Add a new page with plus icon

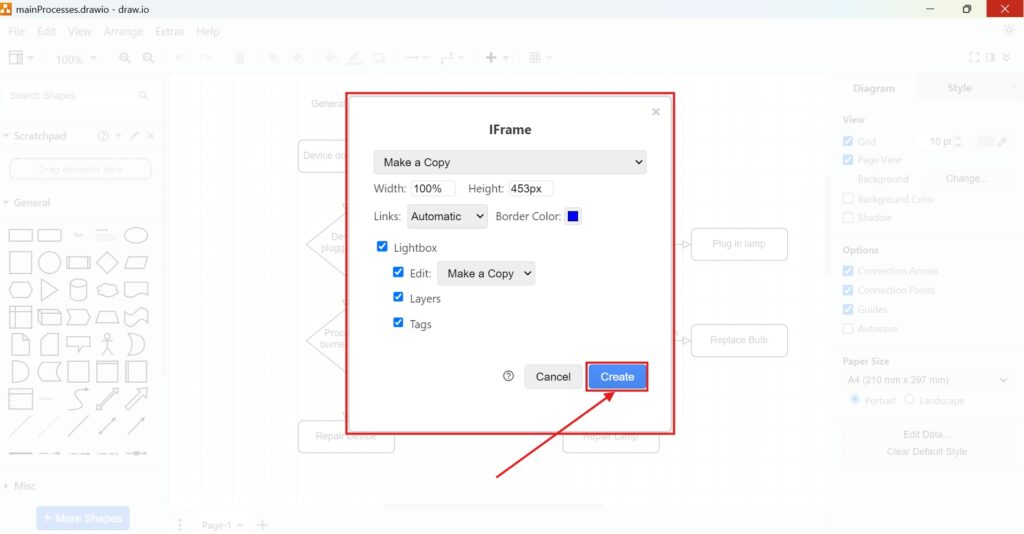[x=263, y=525]
